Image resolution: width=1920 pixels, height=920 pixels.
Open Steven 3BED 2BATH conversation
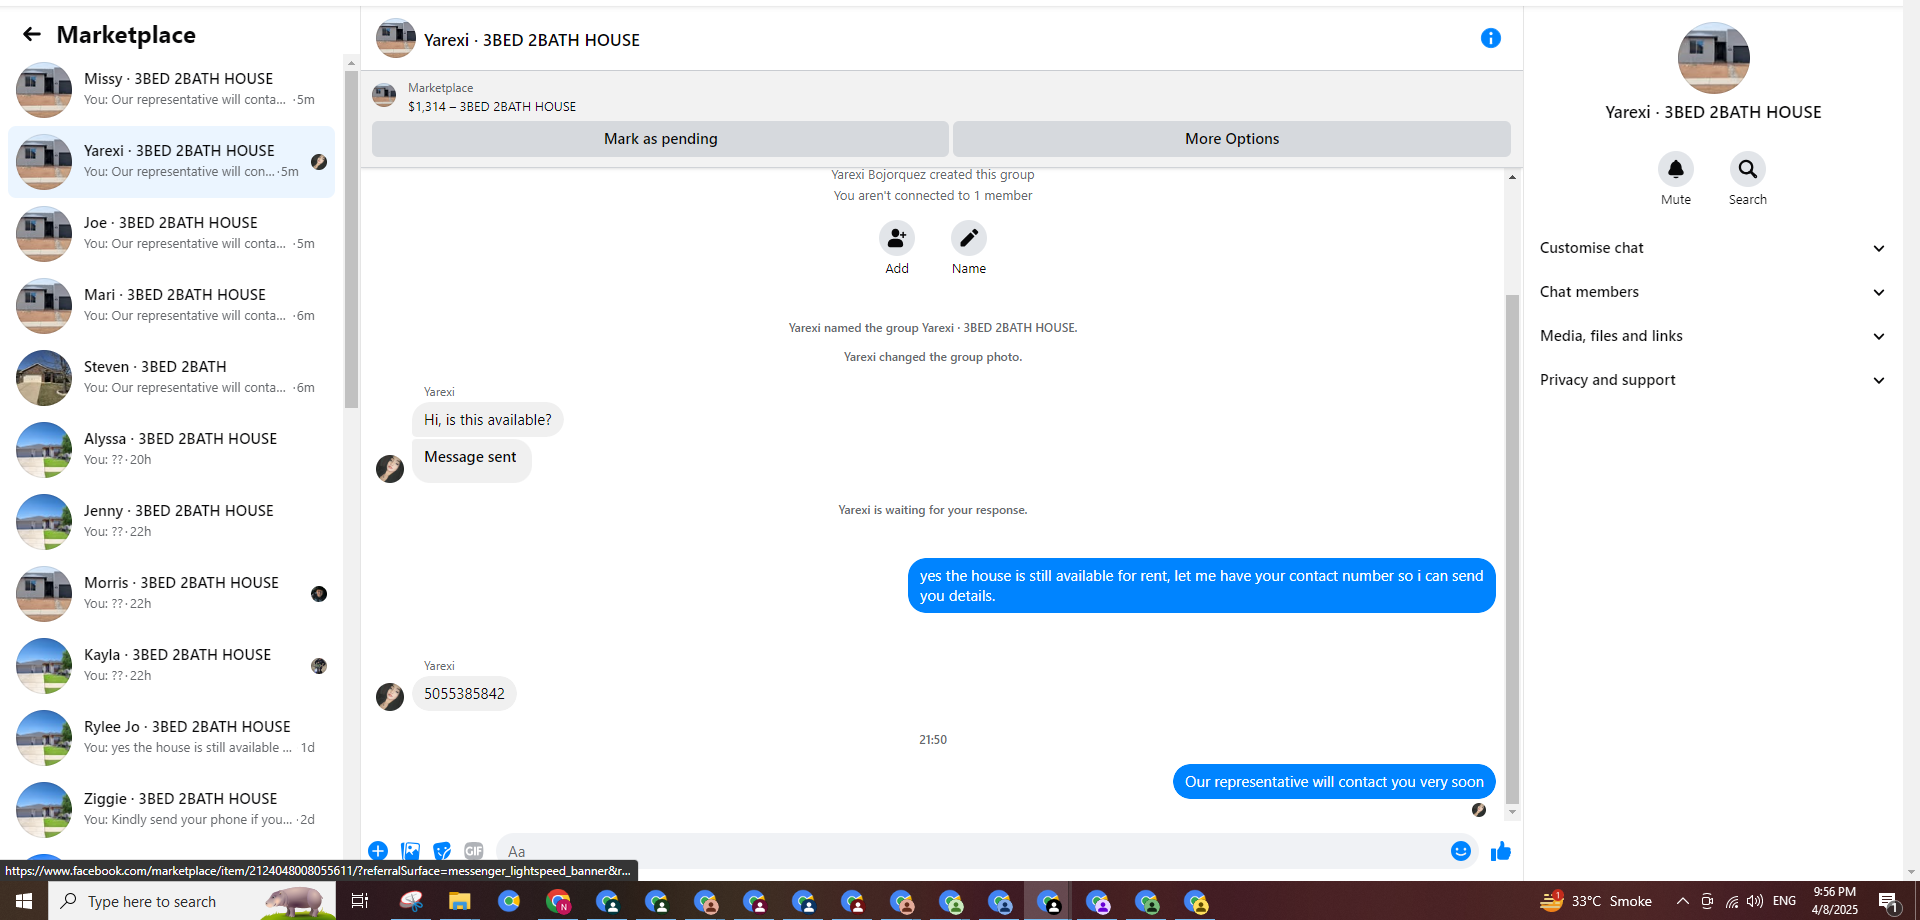pyautogui.click(x=172, y=378)
